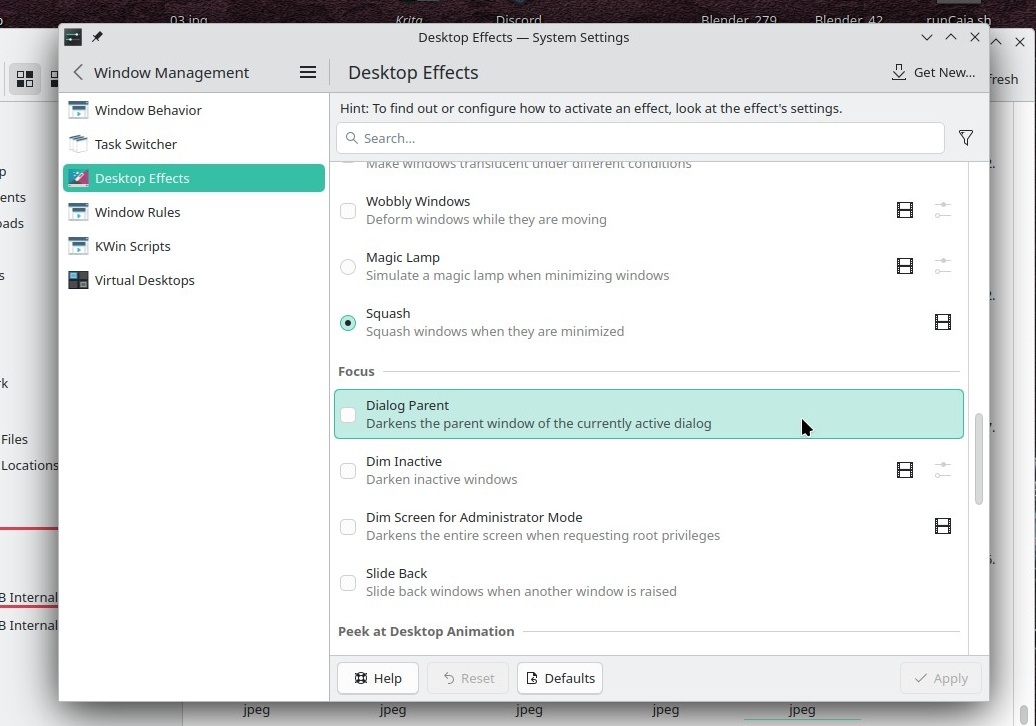This screenshot has height=726, width=1036.
Task: Play the Dim Inactive video preview
Action: pyautogui.click(x=905, y=470)
